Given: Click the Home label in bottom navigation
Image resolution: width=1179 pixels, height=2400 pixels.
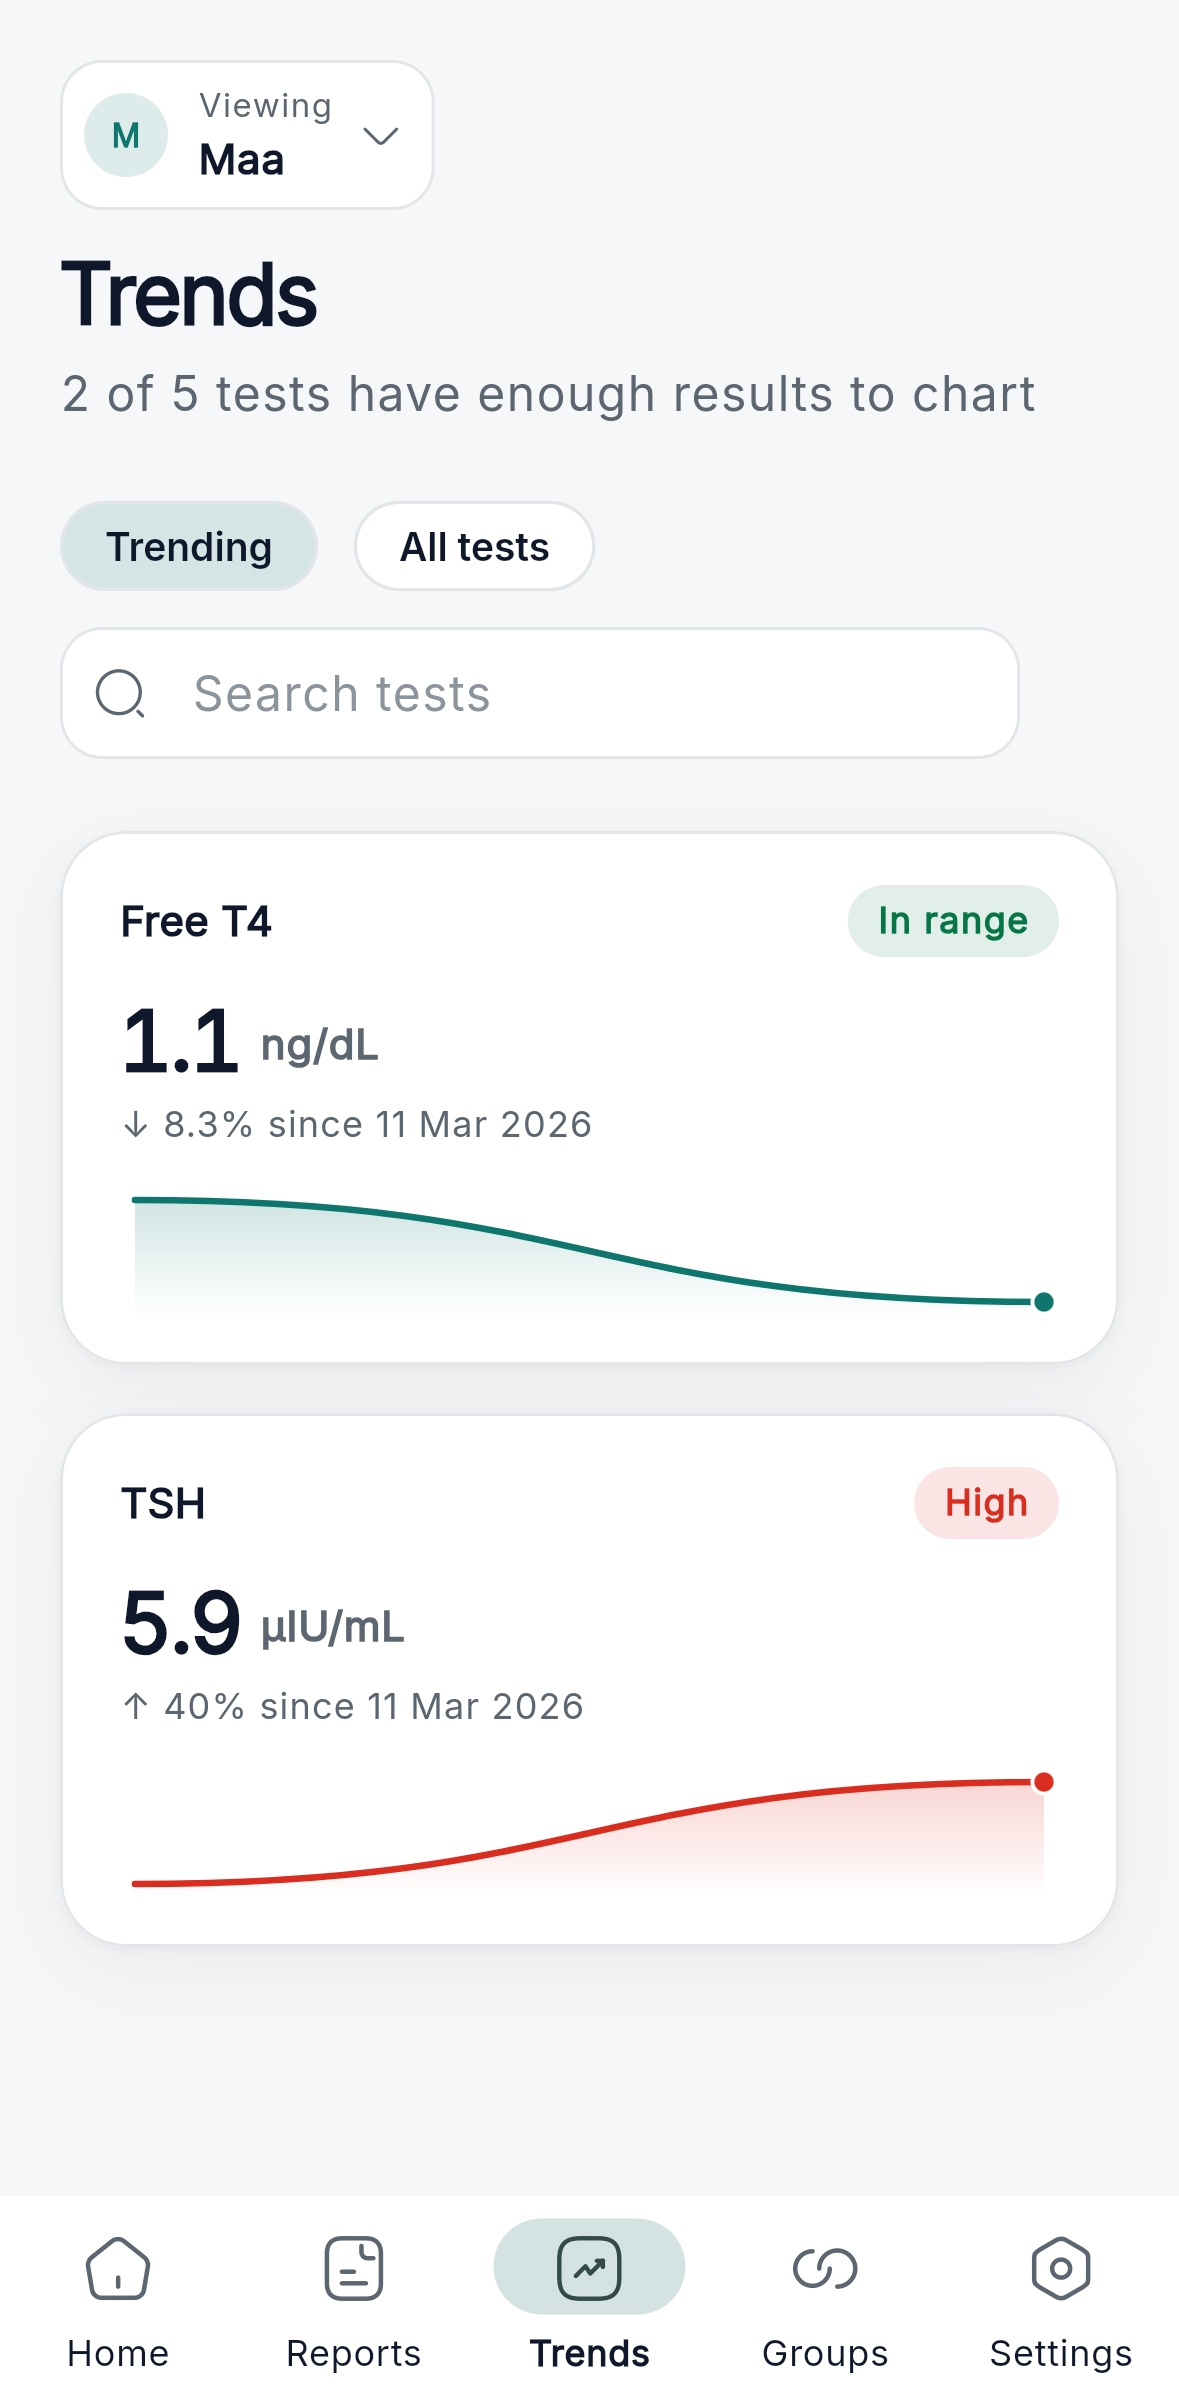Looking at the screenshot, I should [118, 2353].
